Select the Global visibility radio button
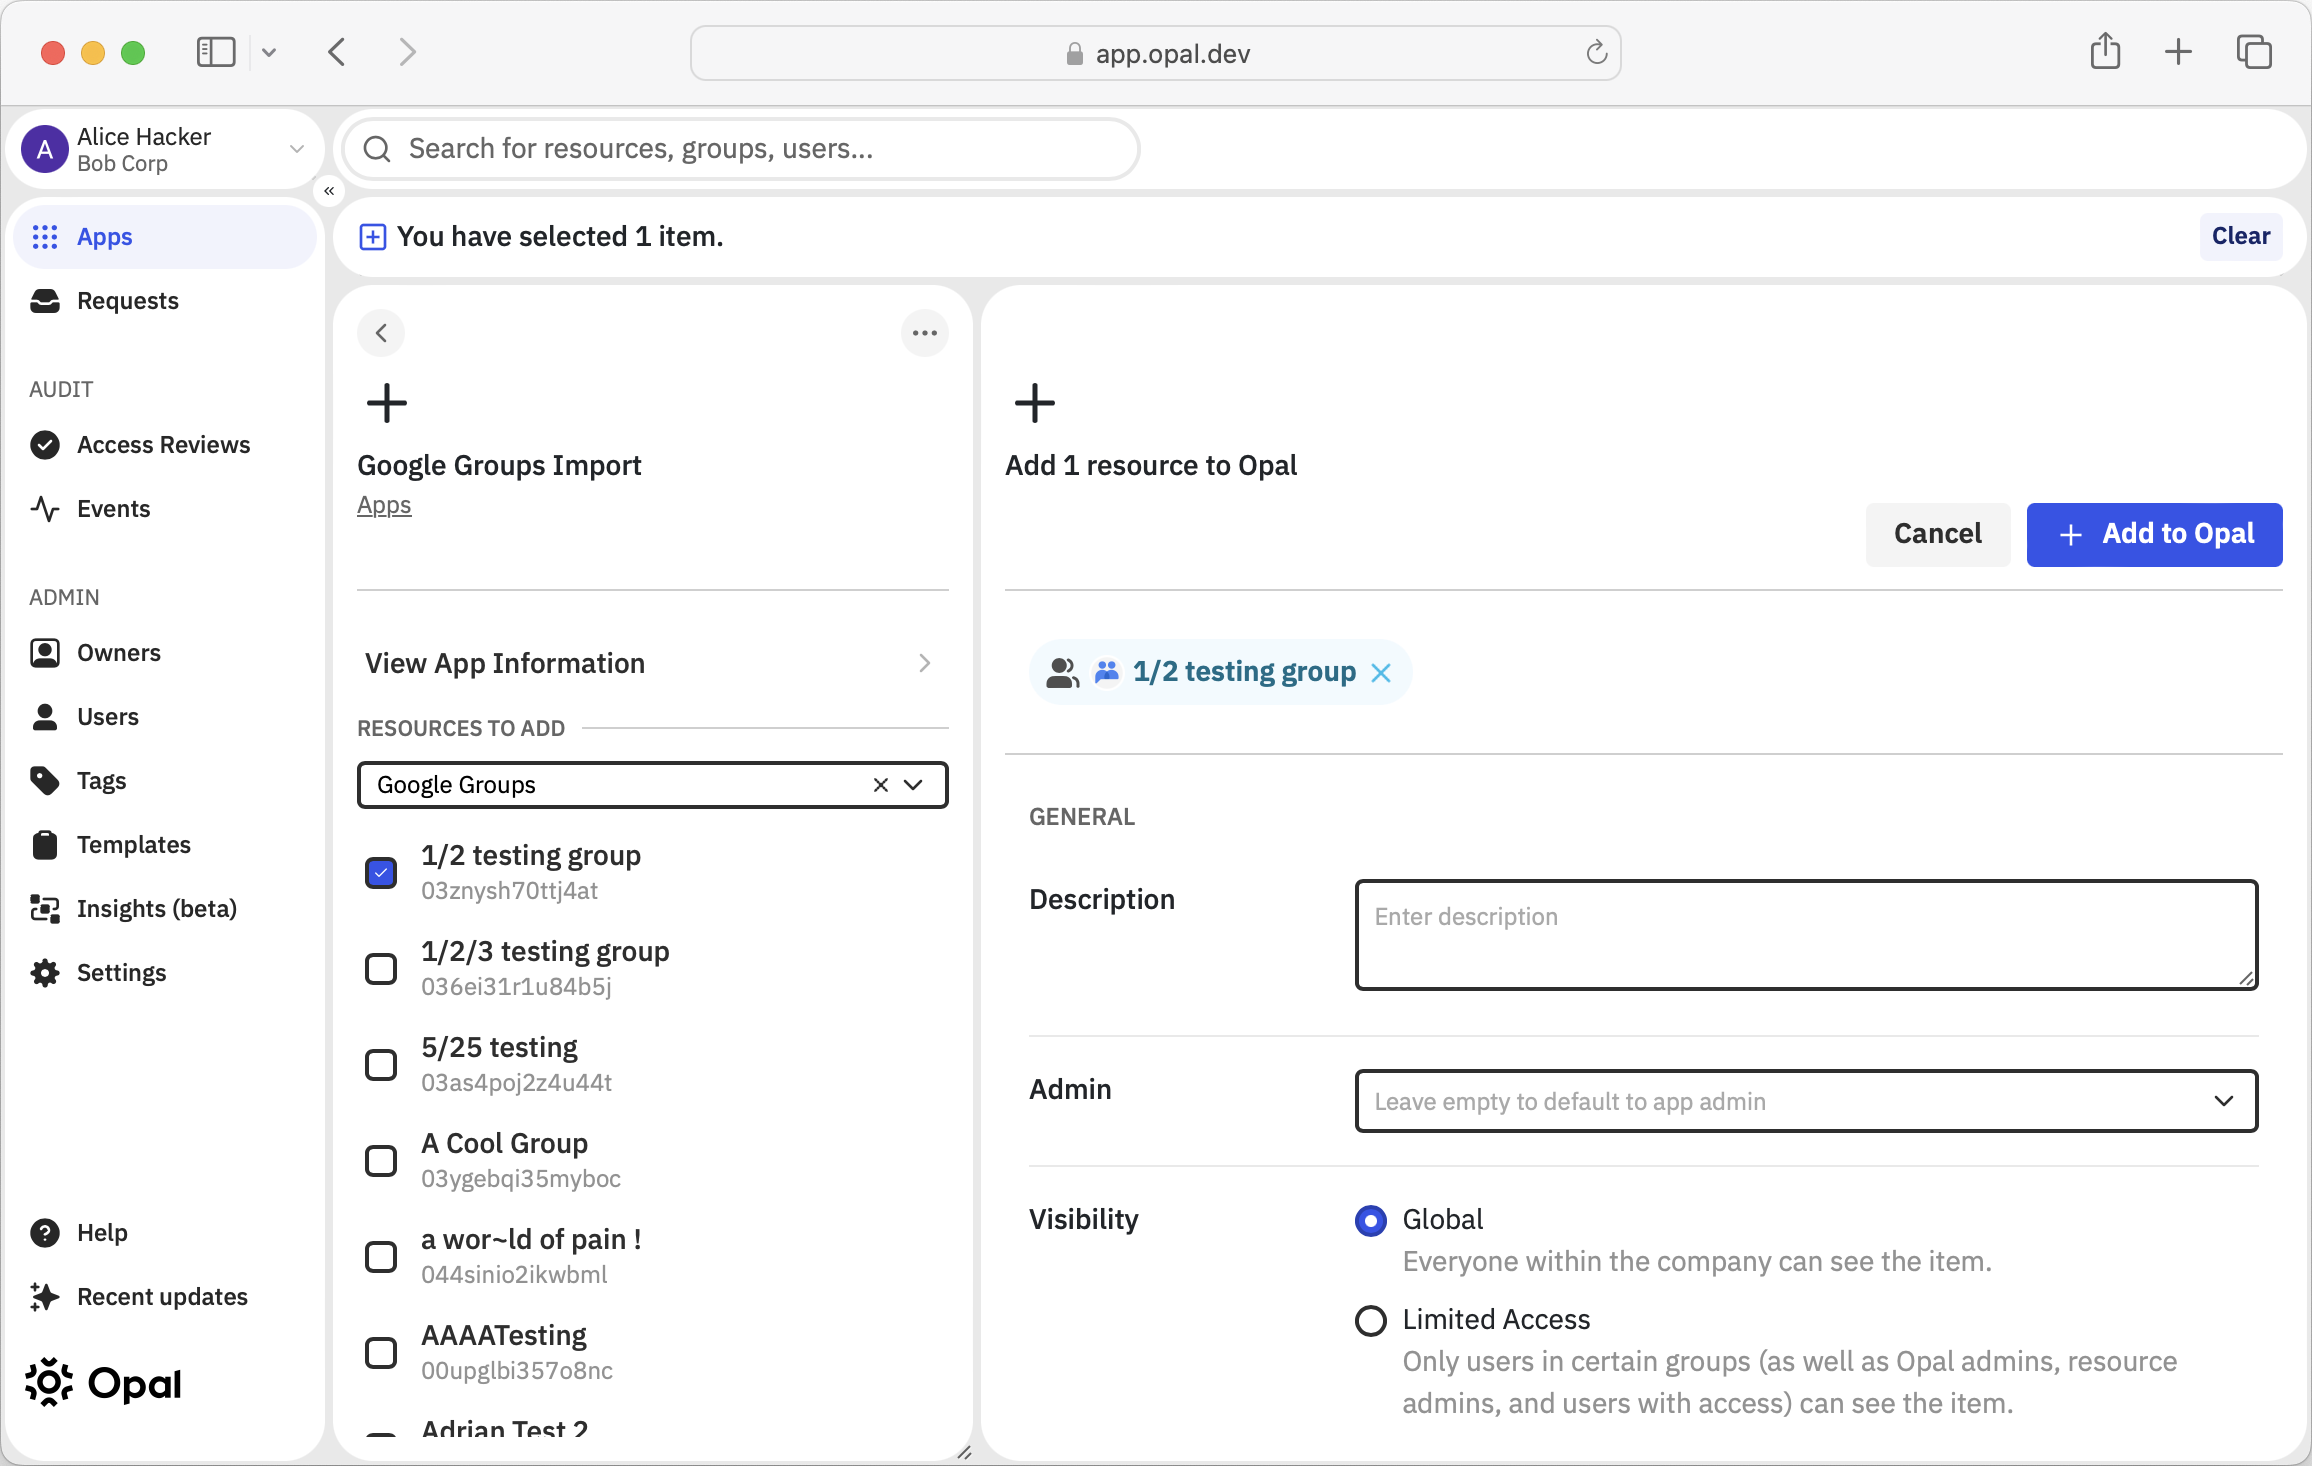Screen dimensions: 2312x1466 coord(1371,1221)
